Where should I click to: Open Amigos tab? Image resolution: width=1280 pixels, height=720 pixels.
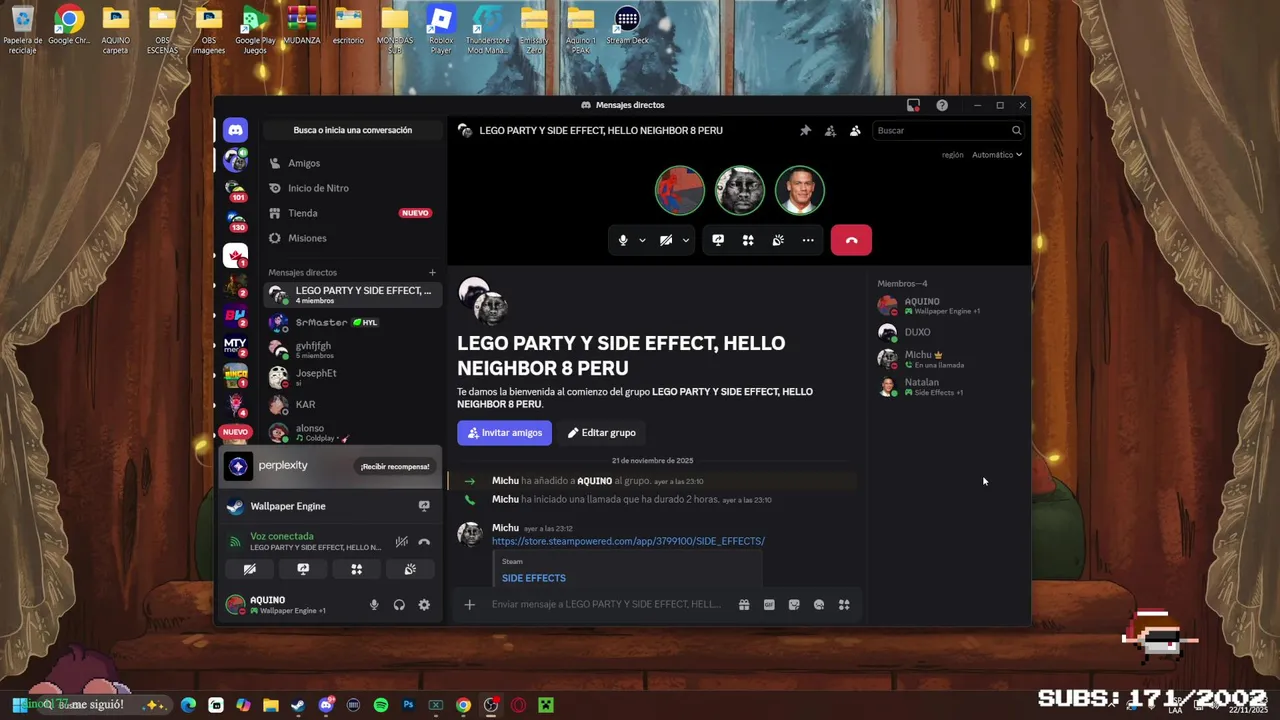pyautogui.click(x=352, y=163)
